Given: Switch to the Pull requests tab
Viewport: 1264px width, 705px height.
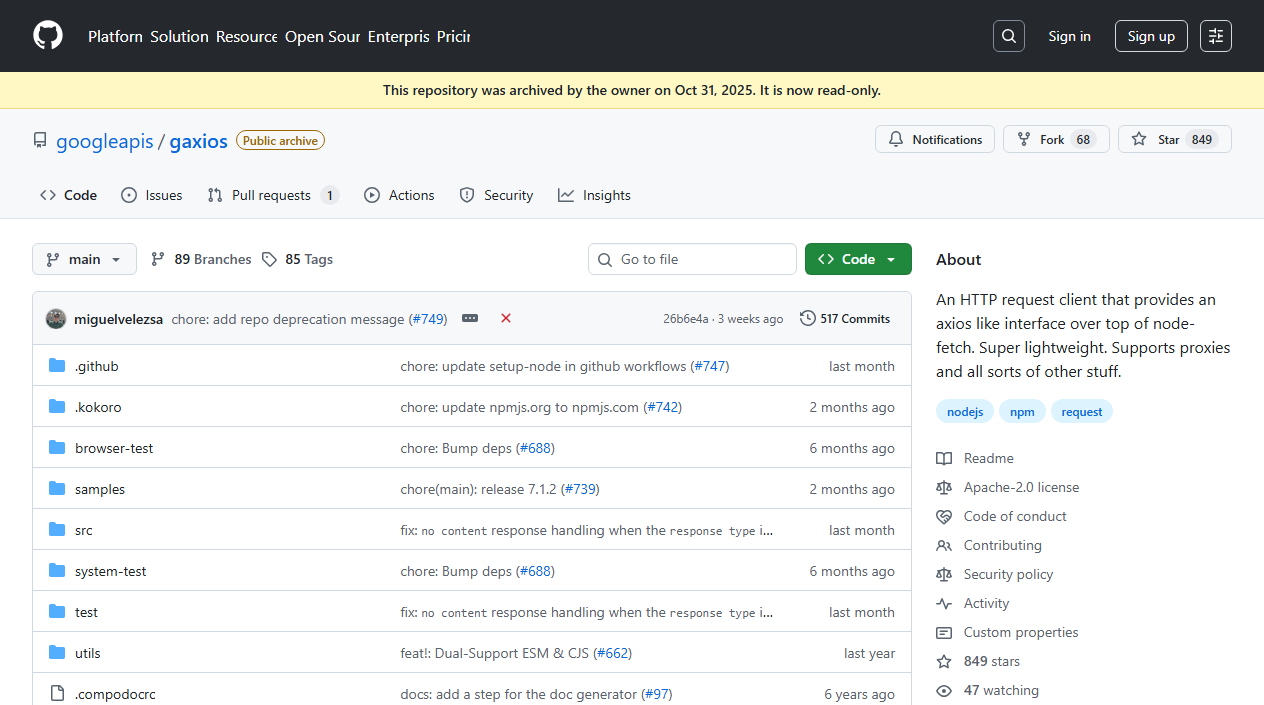Looking at the screenshot, I should [273, 195].
